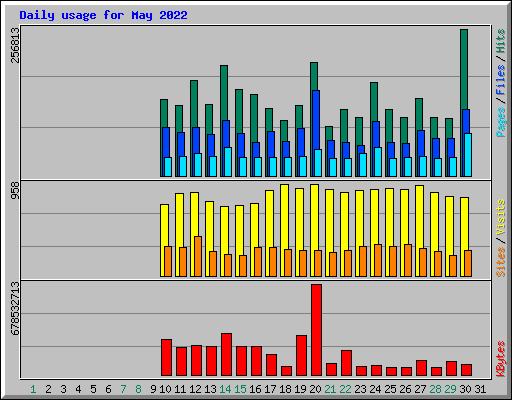This screenshot has height=400, width=512.
Task: Click the tall red KBytes bar for day 20
Action: [x=316, y=330]
